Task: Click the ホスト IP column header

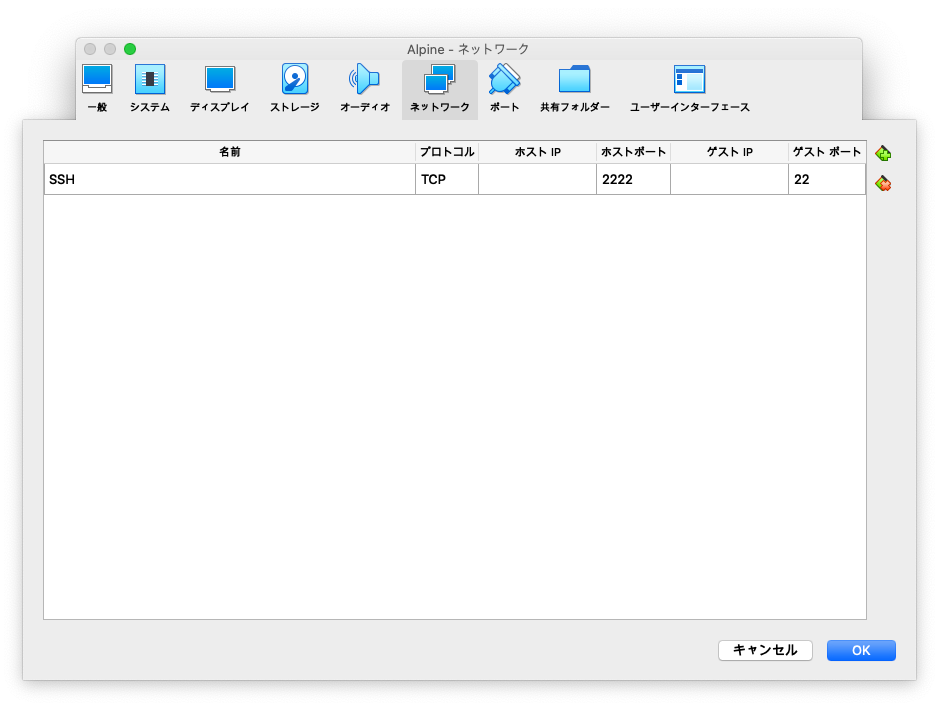Action: 537,152
